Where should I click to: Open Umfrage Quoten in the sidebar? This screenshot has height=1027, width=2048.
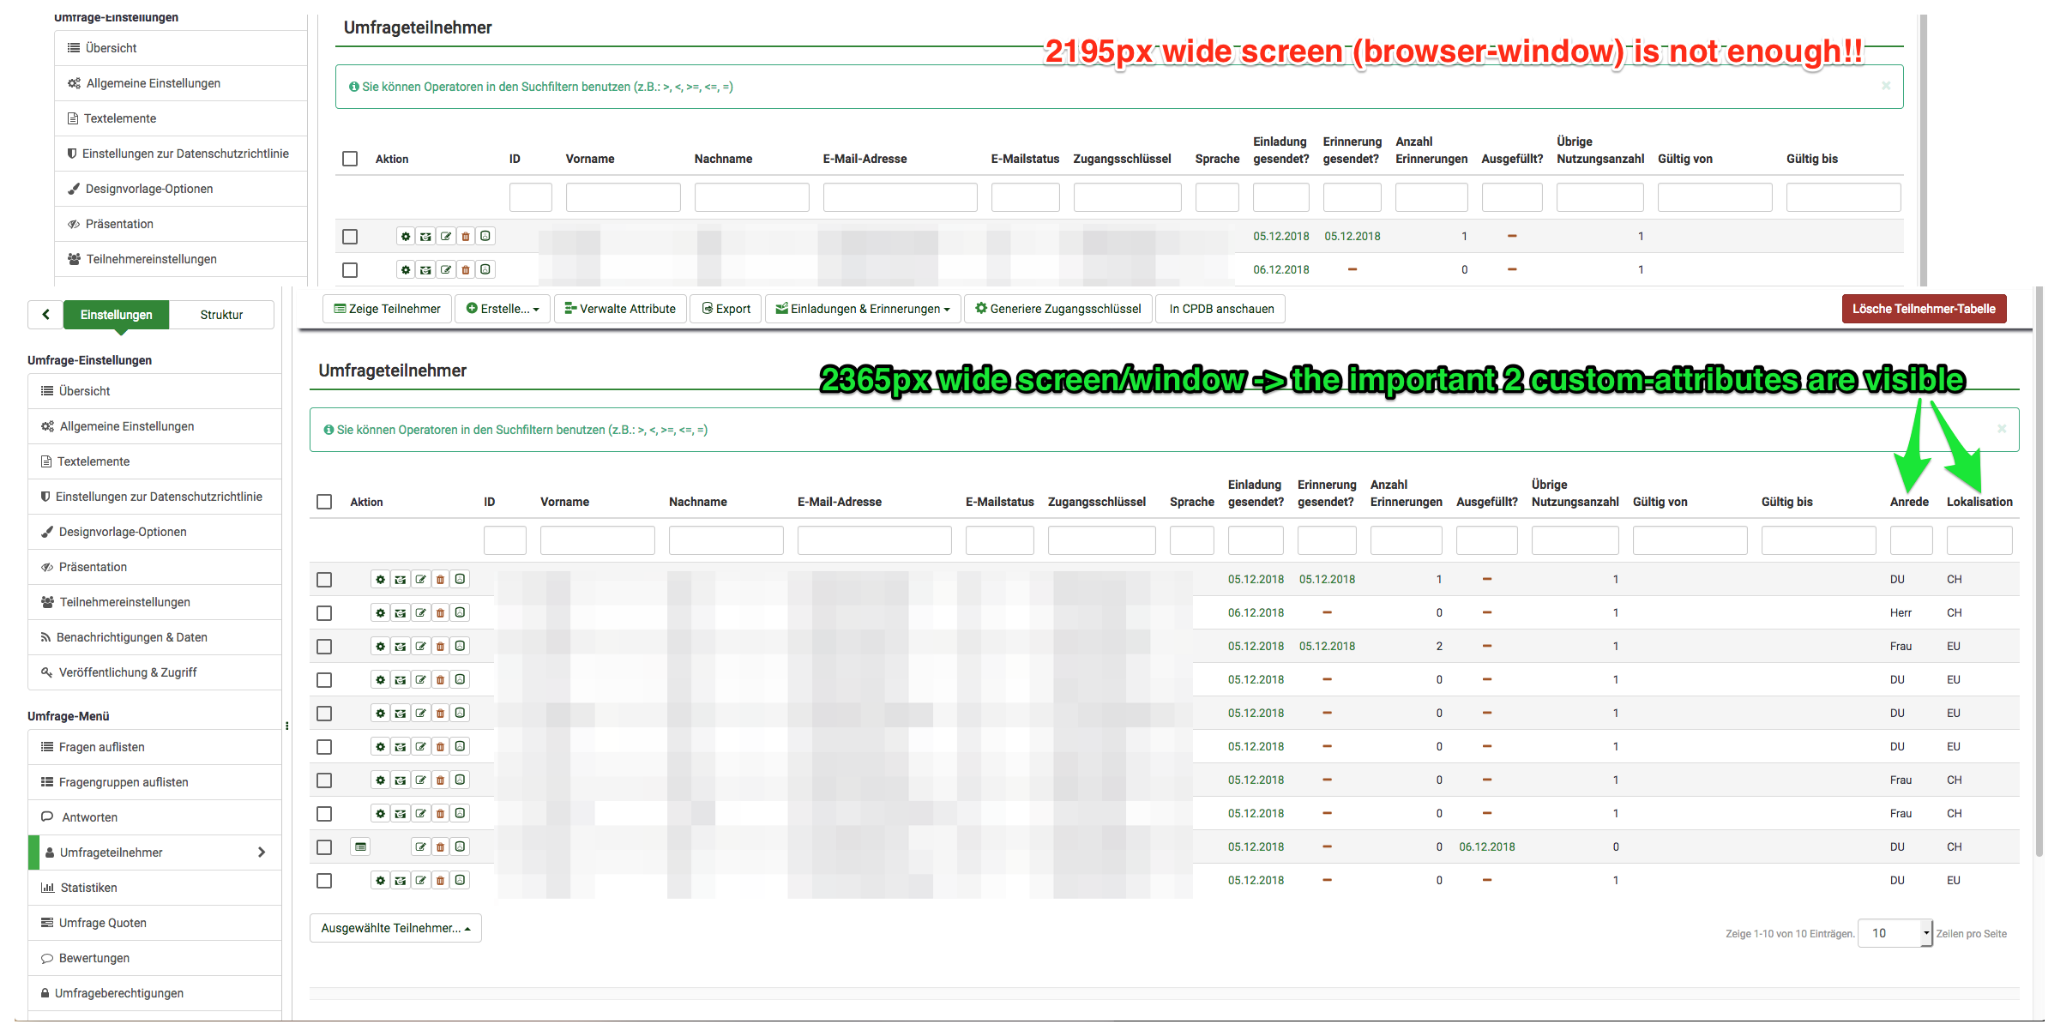154,923
